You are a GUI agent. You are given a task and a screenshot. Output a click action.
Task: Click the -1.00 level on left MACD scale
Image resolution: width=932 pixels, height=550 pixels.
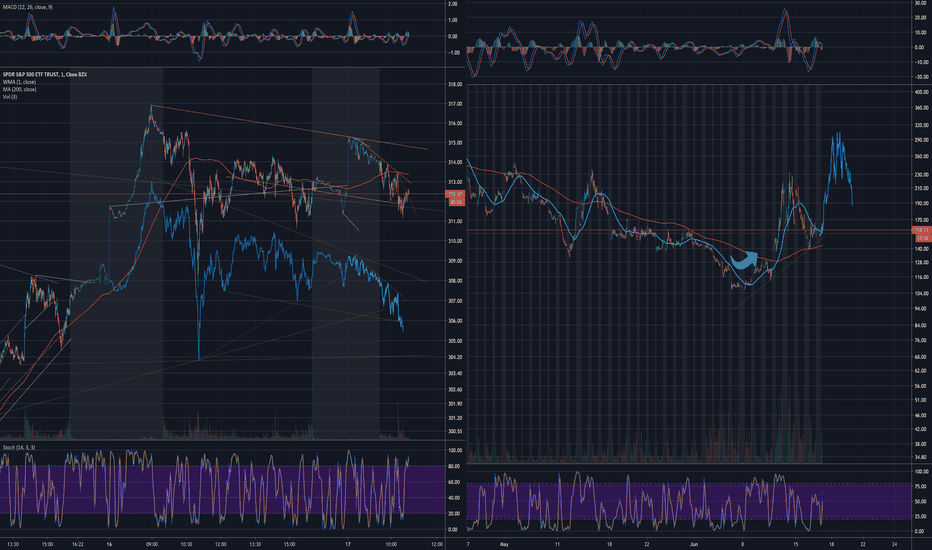(x=453, y=53)
